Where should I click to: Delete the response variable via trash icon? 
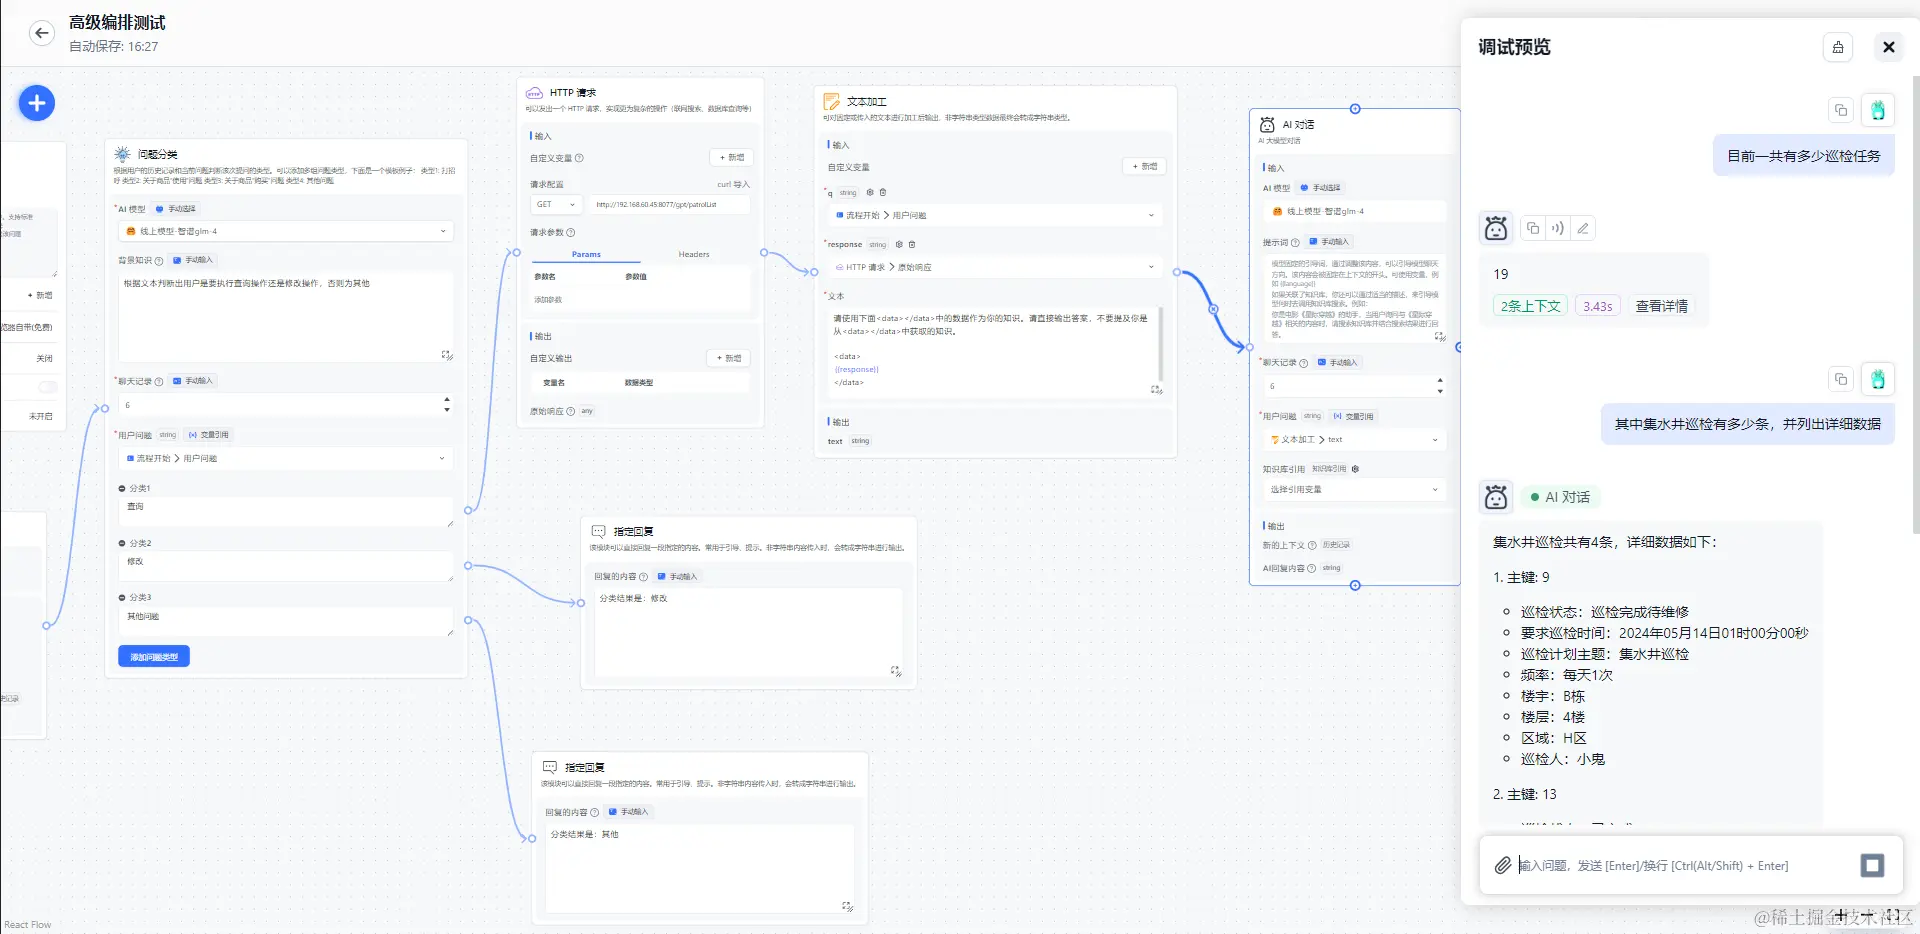(911, 244)
